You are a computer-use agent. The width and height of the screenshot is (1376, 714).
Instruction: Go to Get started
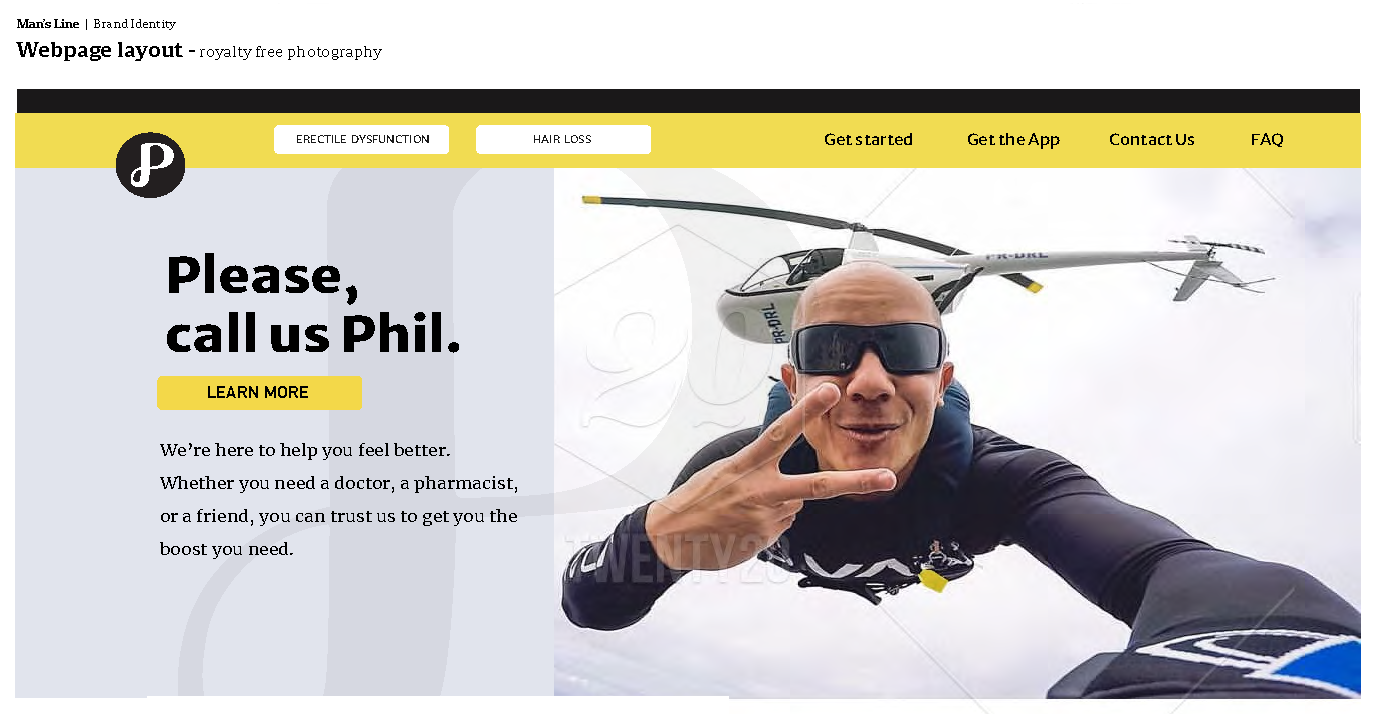click(x=868, y=140)
